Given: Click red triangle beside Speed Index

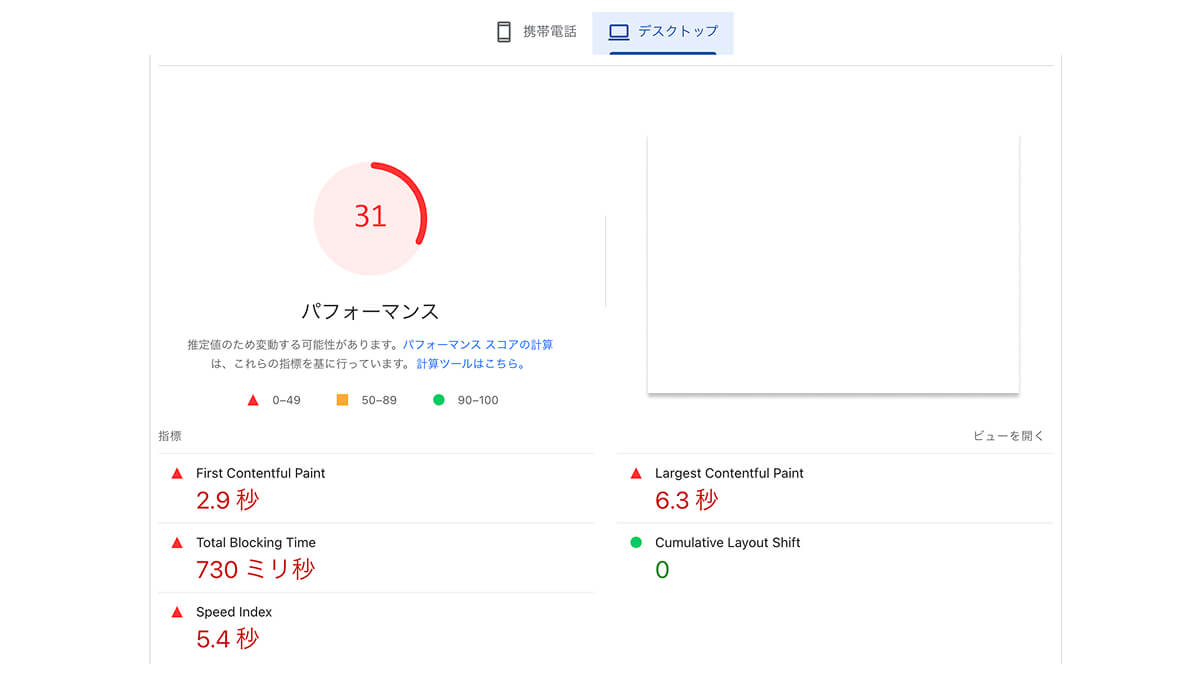Looking at the screenshot, I should pos(177,612).
